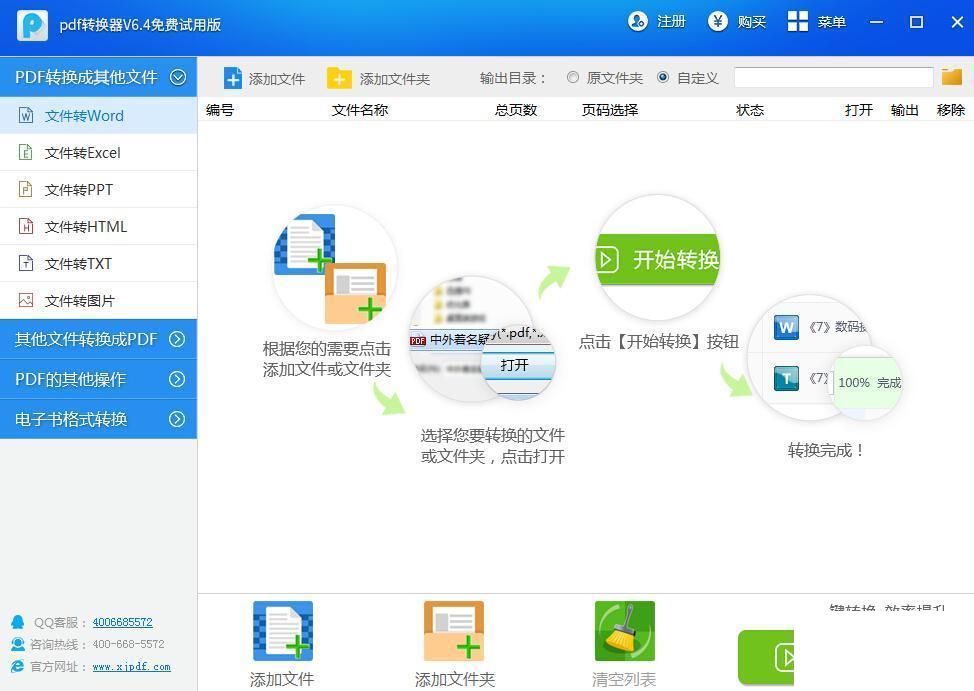
Task: Select 文件转PPT in the sidebar
Action: point(99,189)
